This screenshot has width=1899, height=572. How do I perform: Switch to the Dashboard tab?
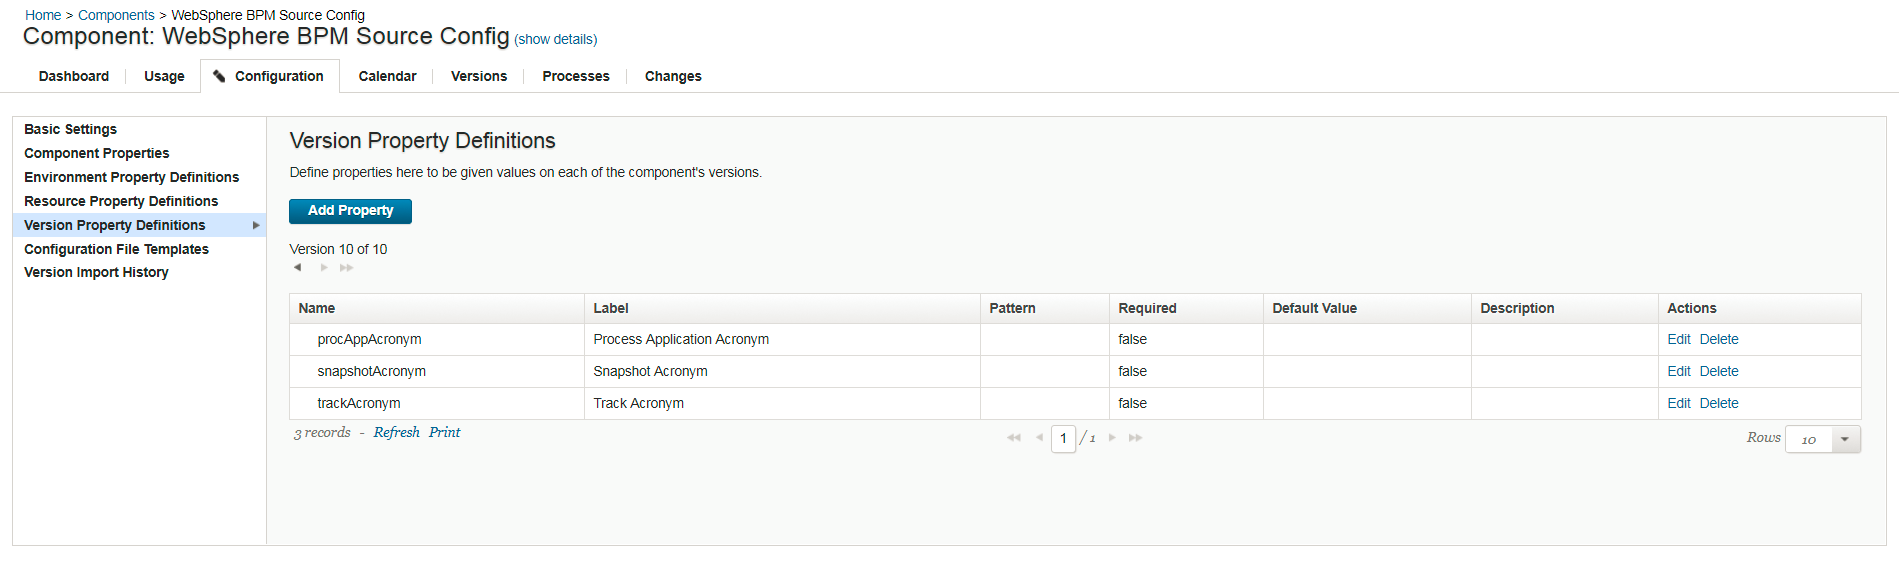(x=74, y=76)
